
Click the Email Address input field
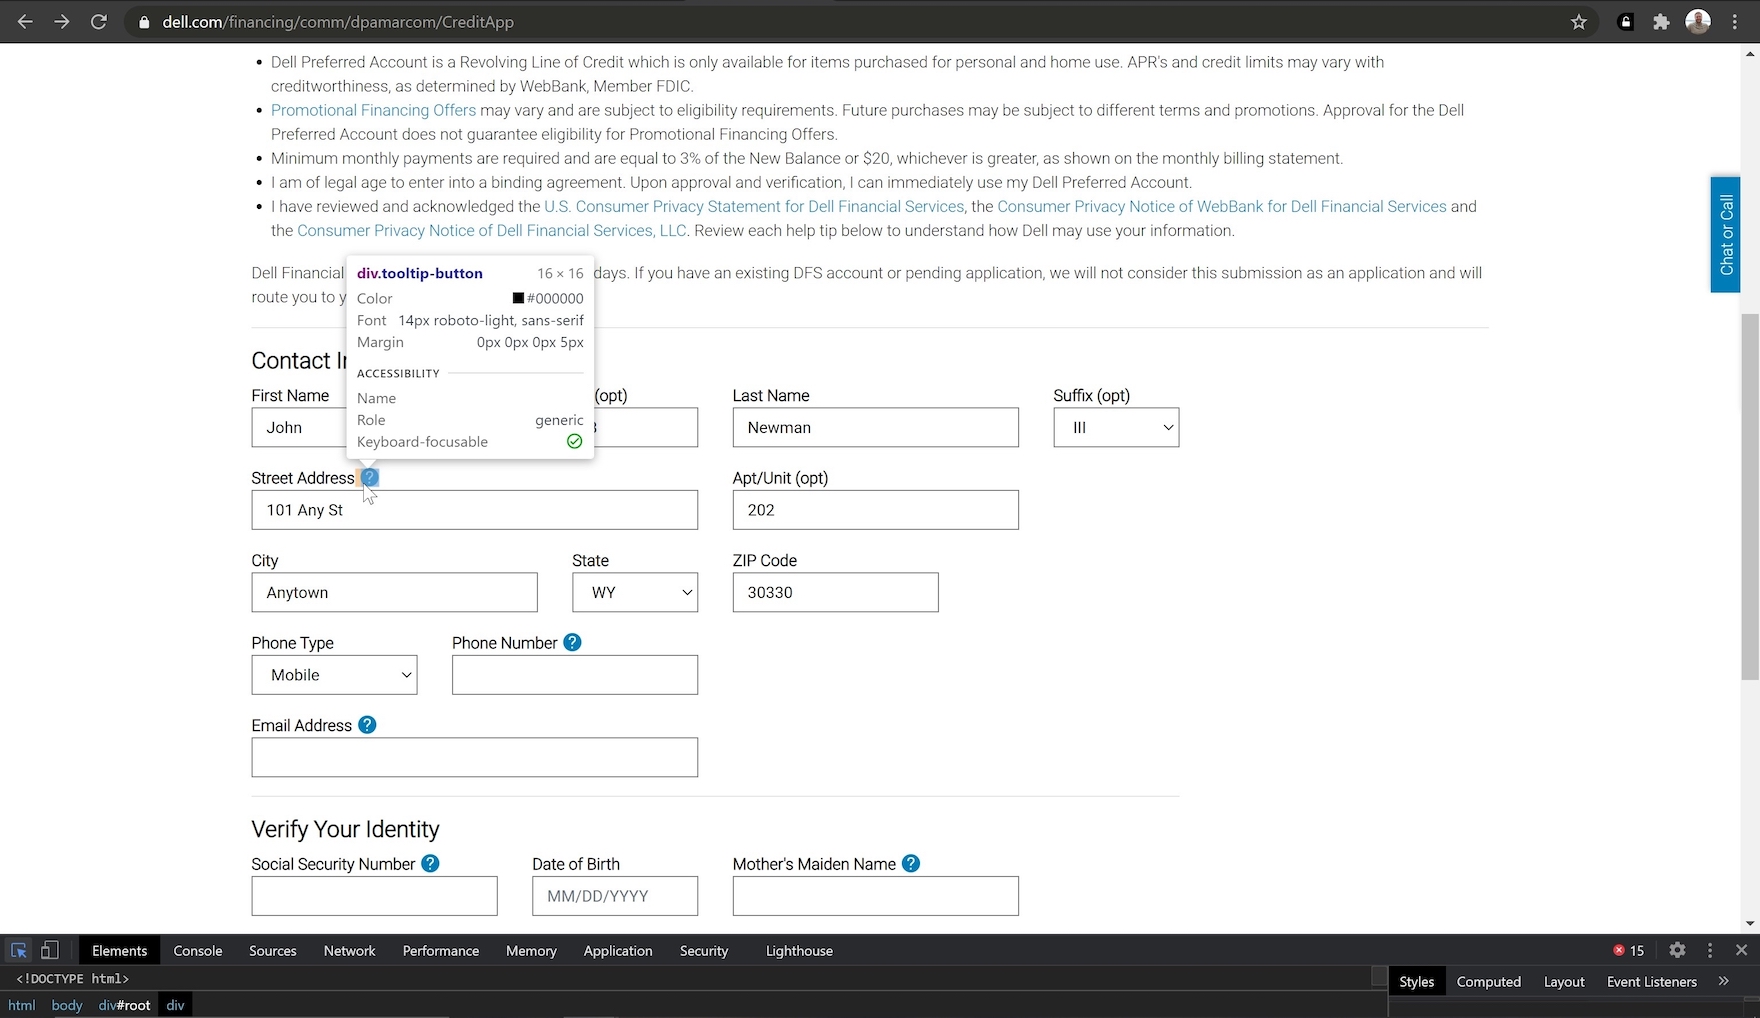pos(474,758)
